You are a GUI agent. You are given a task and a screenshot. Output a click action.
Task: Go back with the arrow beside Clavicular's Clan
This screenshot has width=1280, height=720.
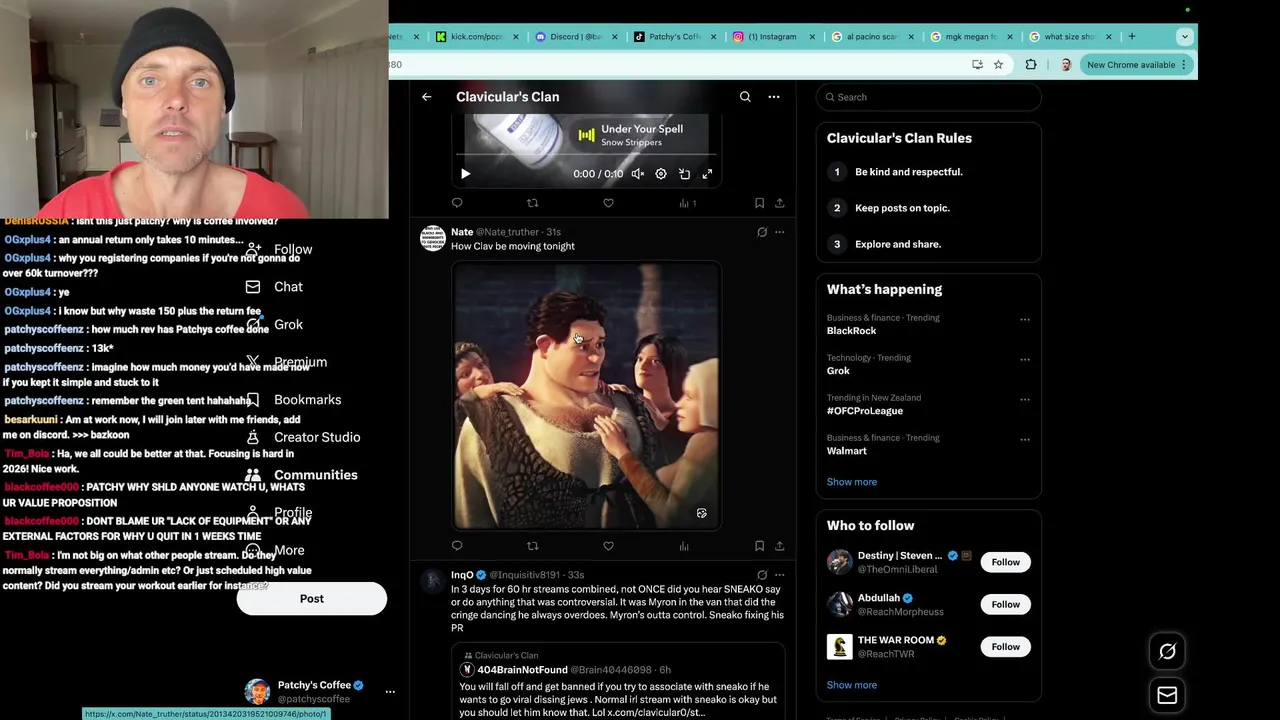tap(427, 97)
